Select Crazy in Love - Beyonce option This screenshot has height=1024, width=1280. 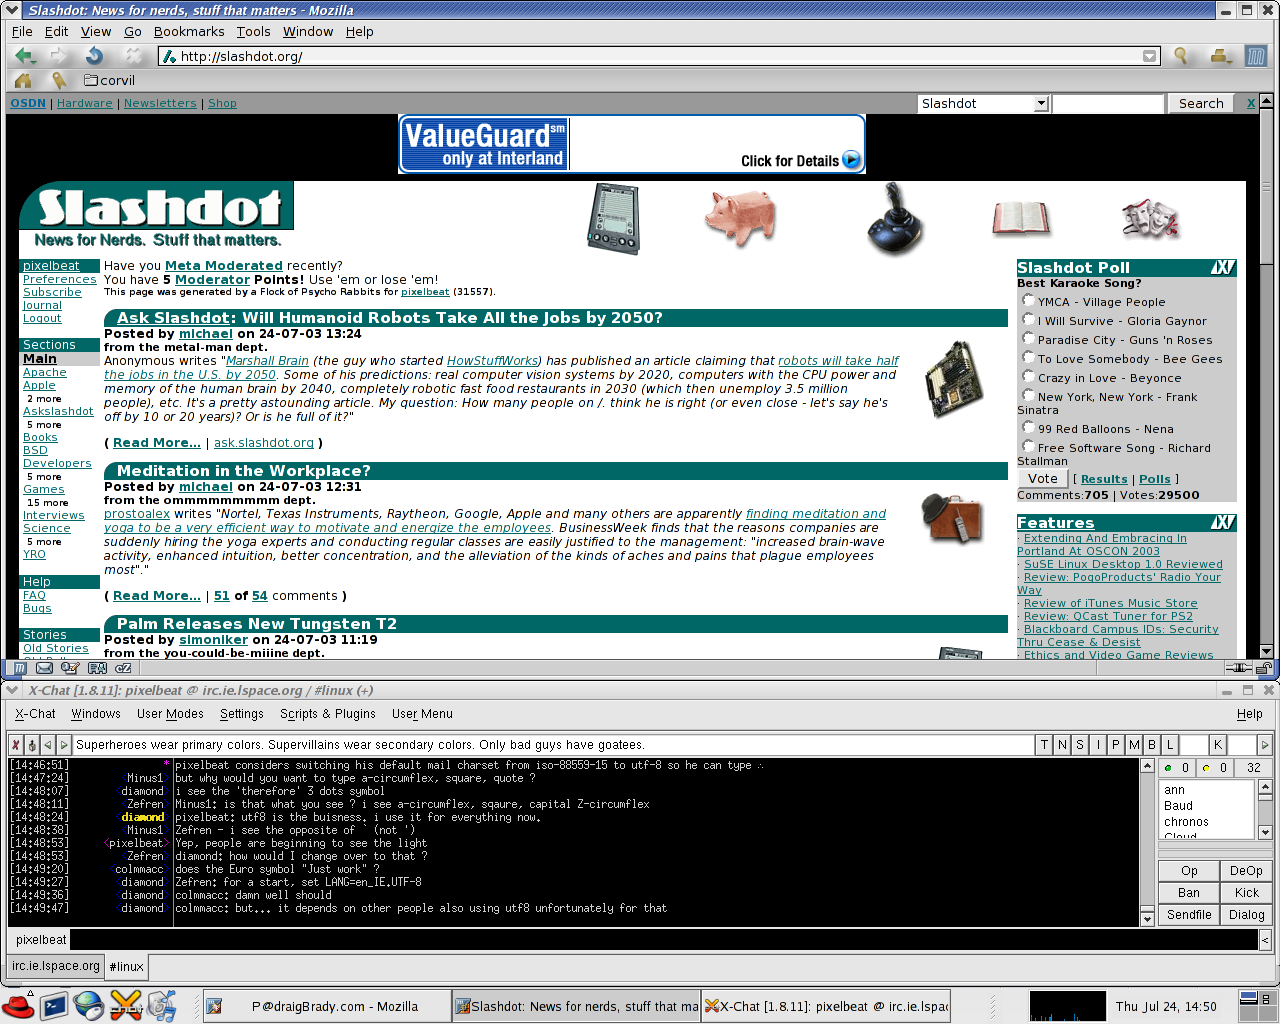click(1029, 376)
